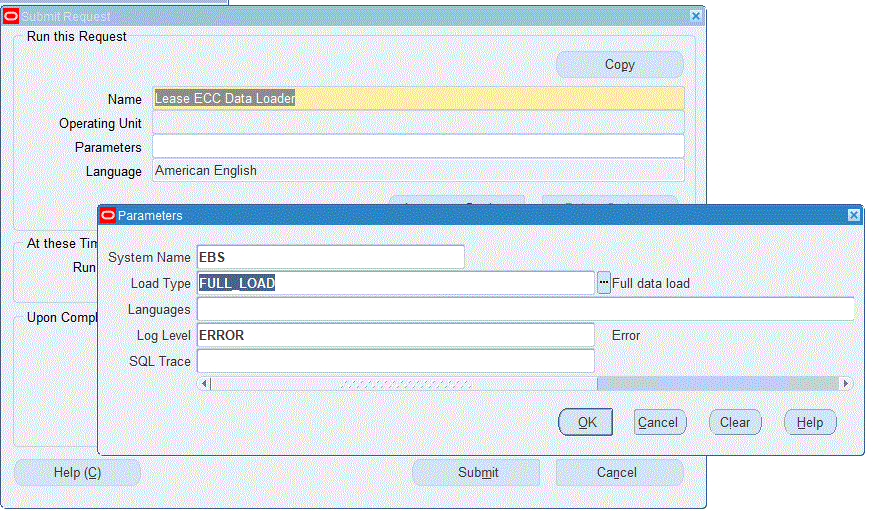873x512 pixels.
Task: Click the Oracle logo in Parameters title bar
Action: pos(108,215)
